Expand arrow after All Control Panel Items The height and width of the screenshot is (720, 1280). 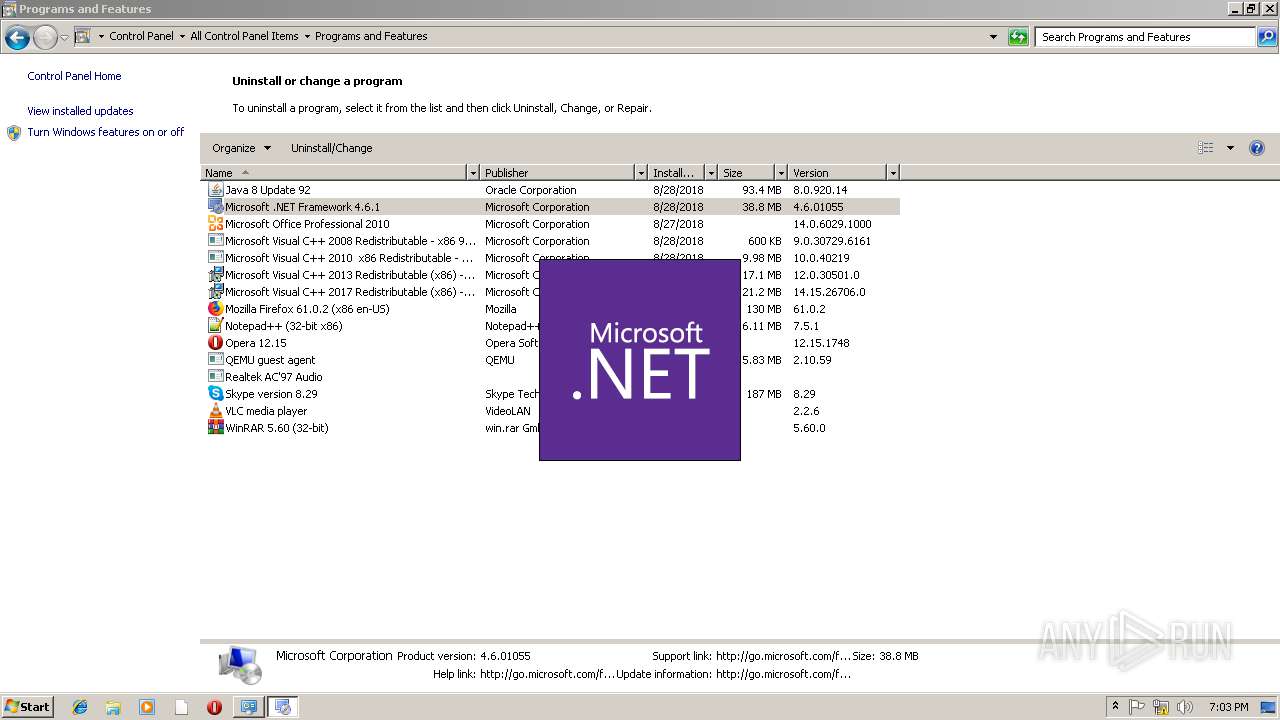307,36
